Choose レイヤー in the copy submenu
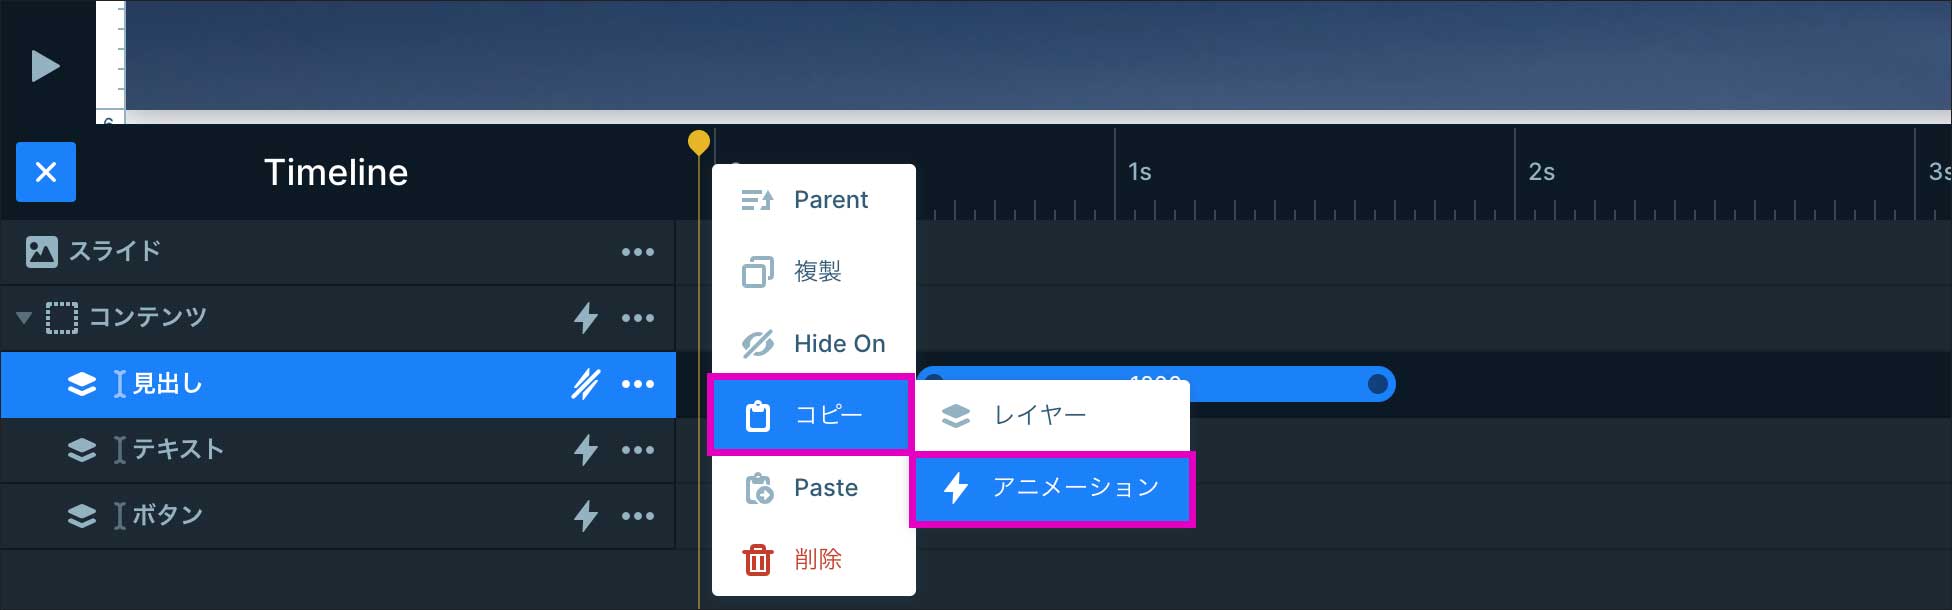Image resolution: width=1952 pixels, height=610 pixels. click(1050, 415)
